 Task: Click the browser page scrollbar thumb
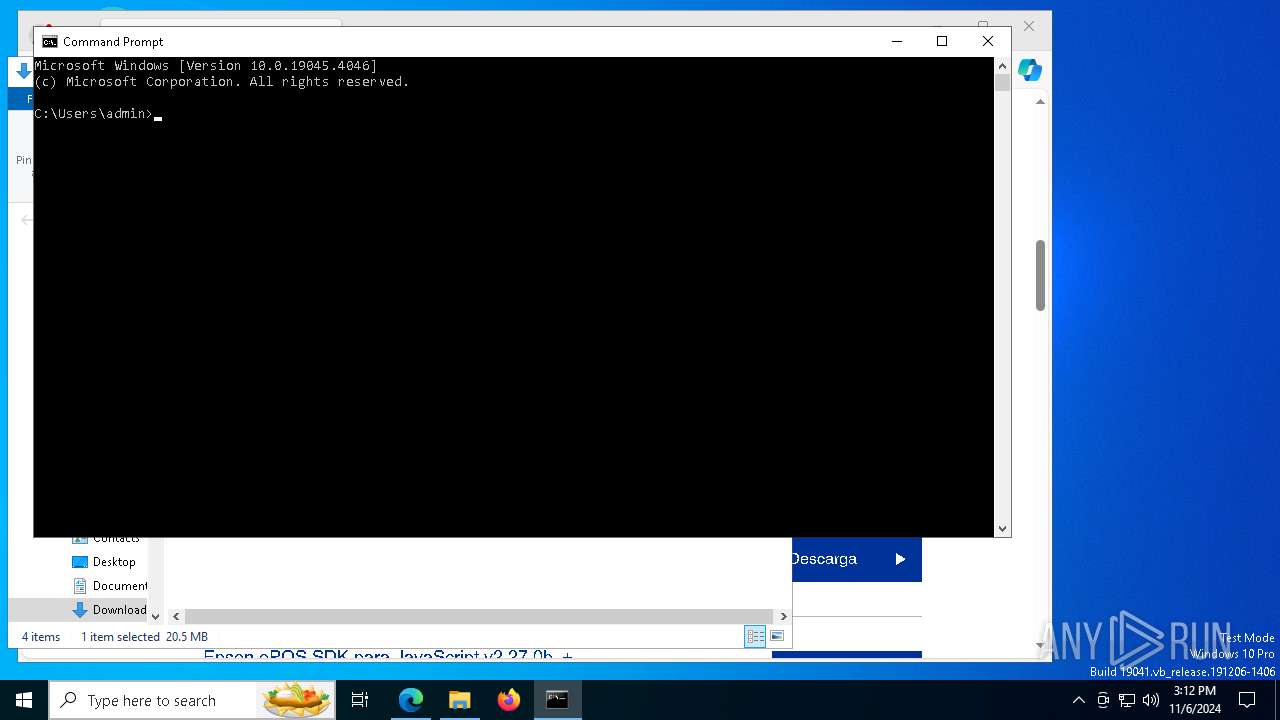(x=1040, y=275)
